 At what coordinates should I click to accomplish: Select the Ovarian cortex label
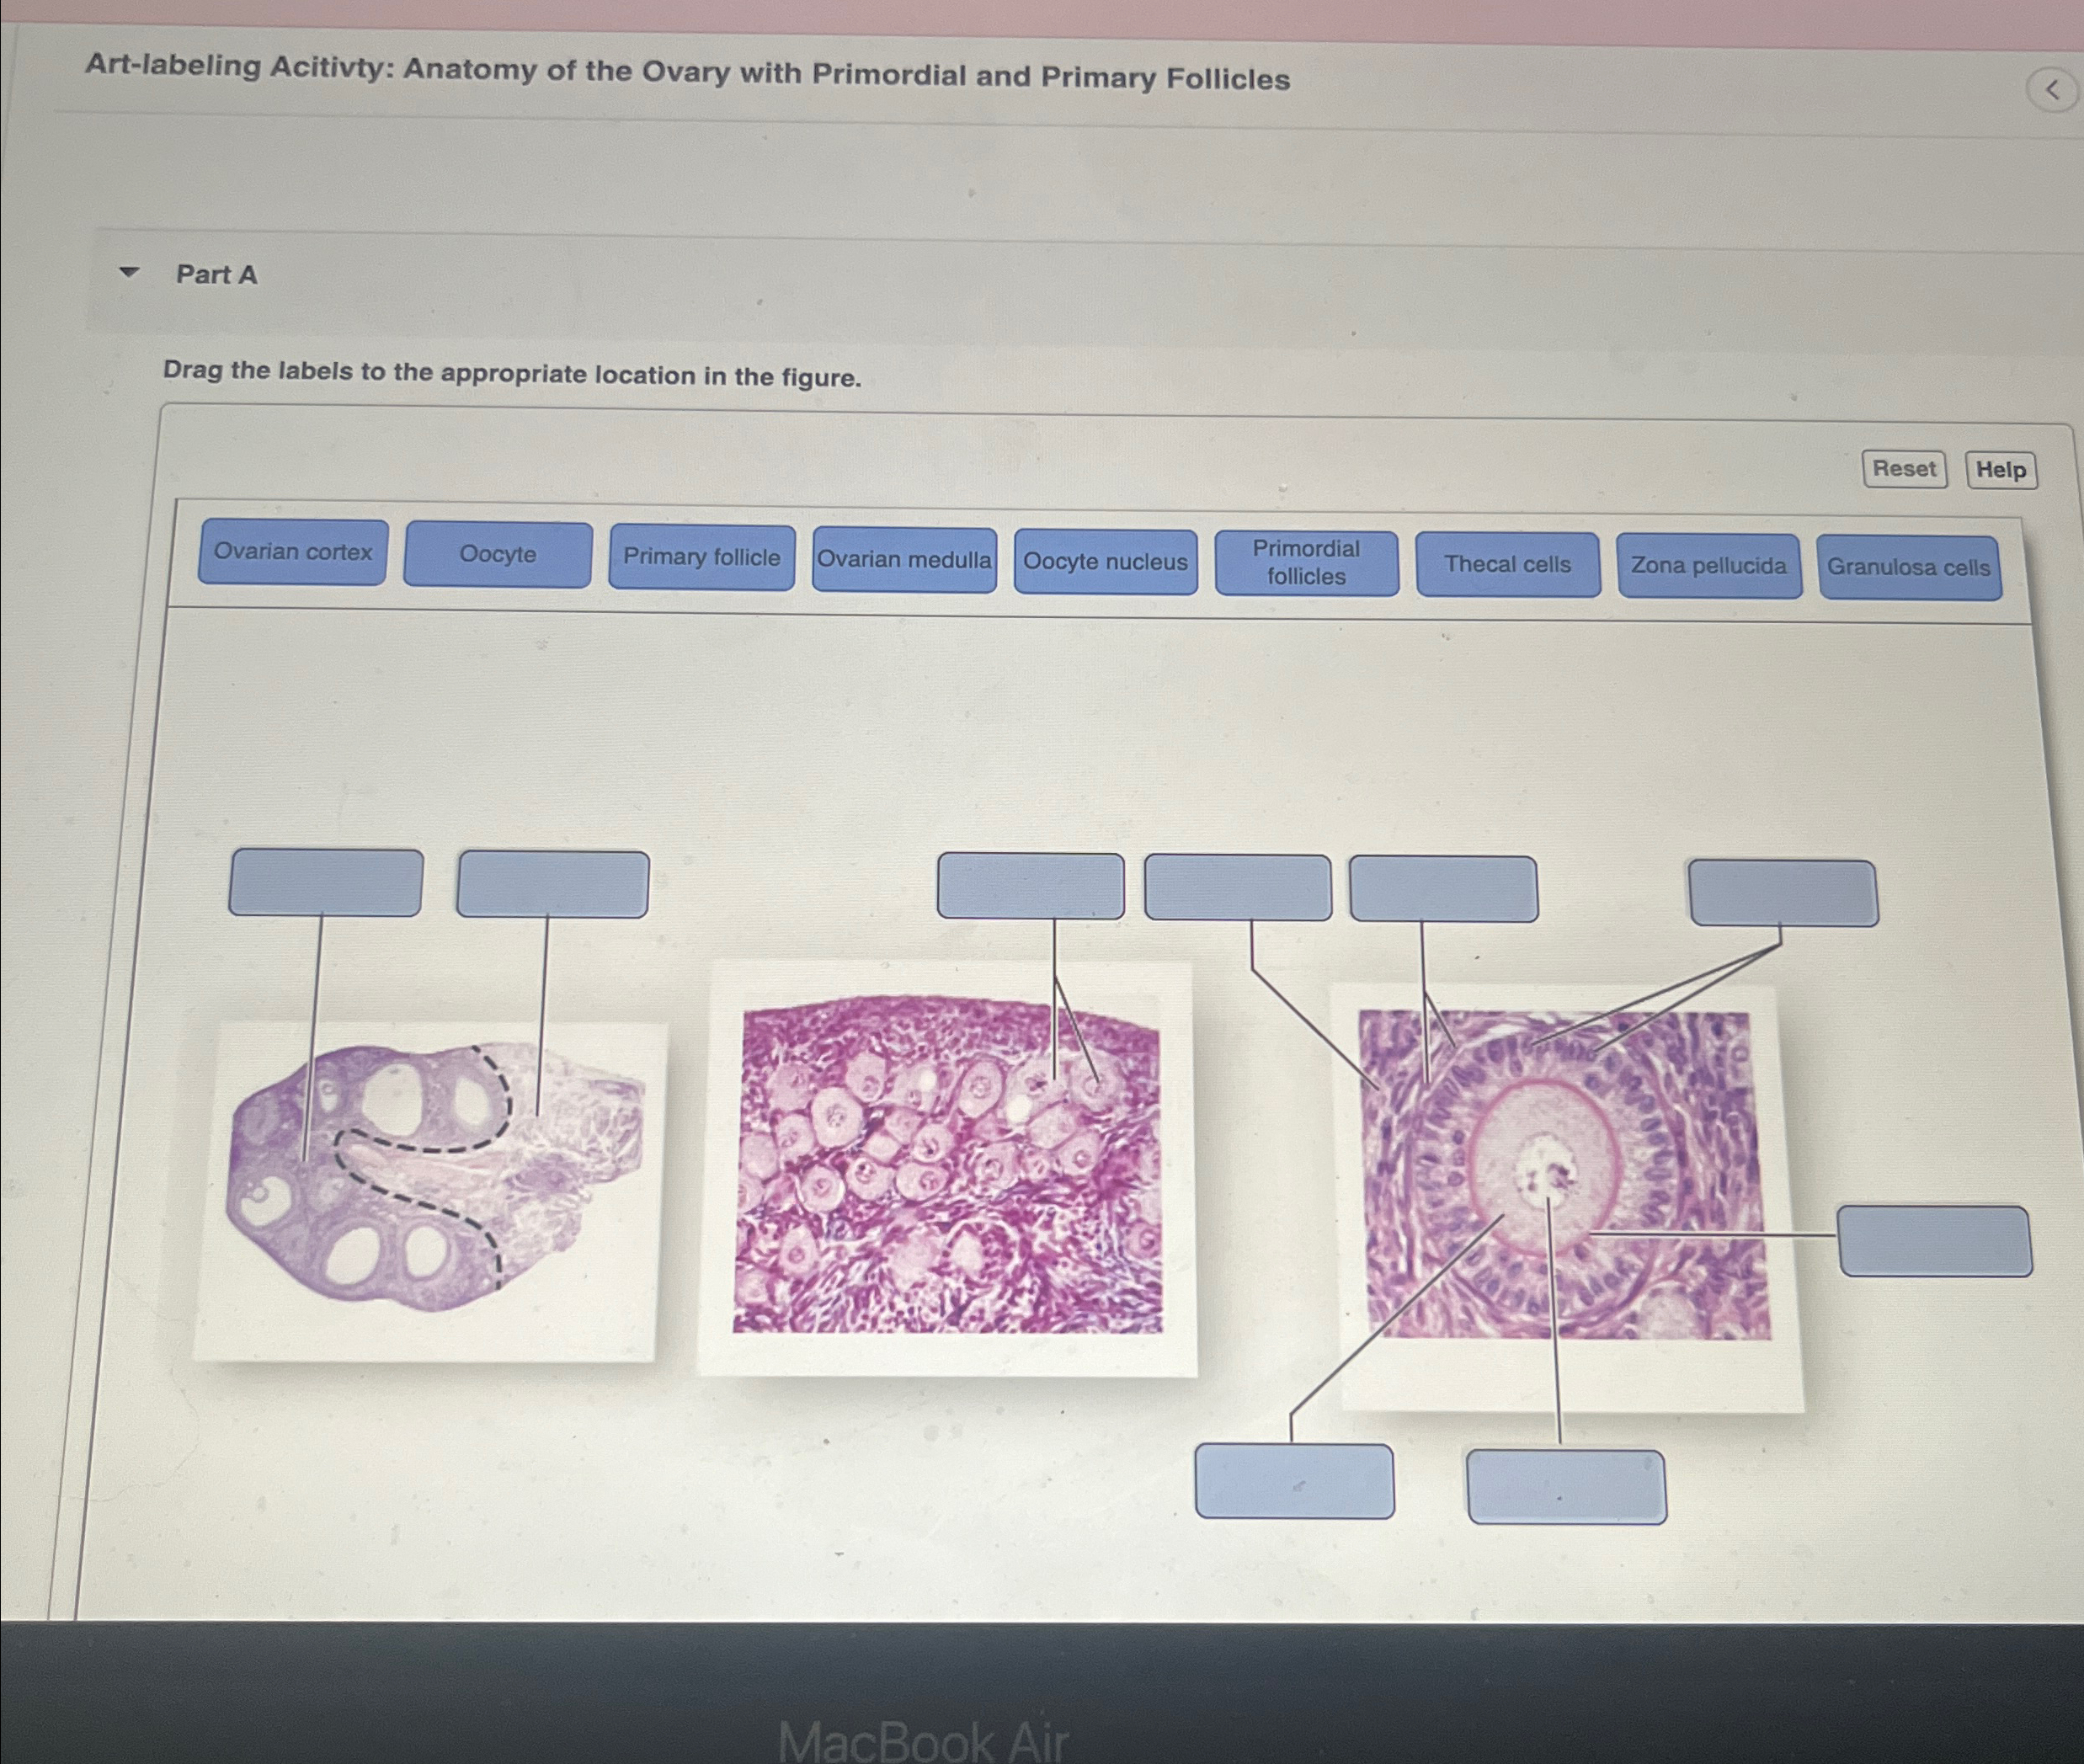(293, 552)
